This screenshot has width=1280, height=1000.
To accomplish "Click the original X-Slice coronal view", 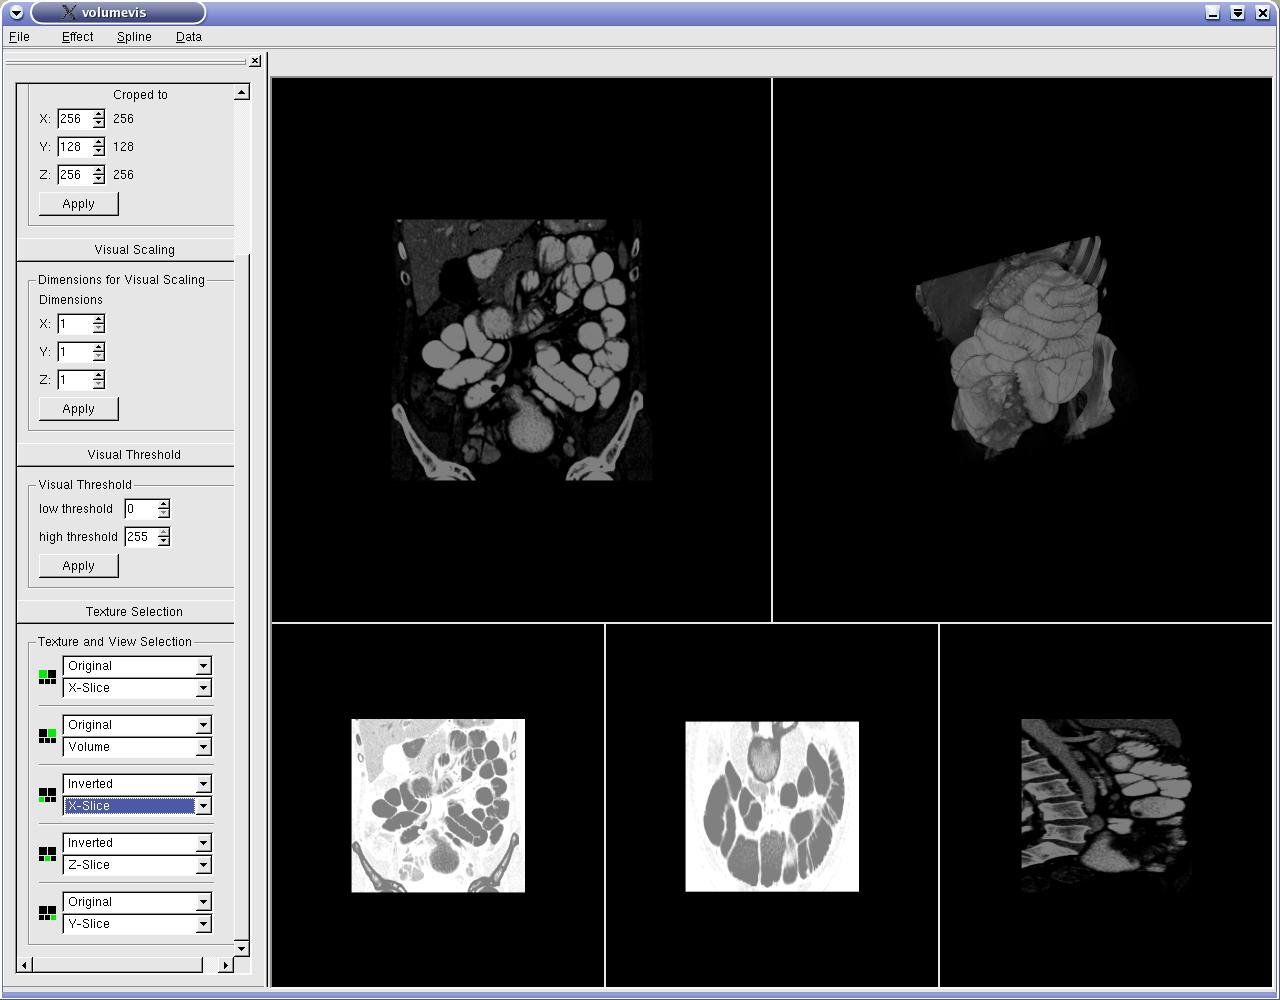I will (521, 350).
